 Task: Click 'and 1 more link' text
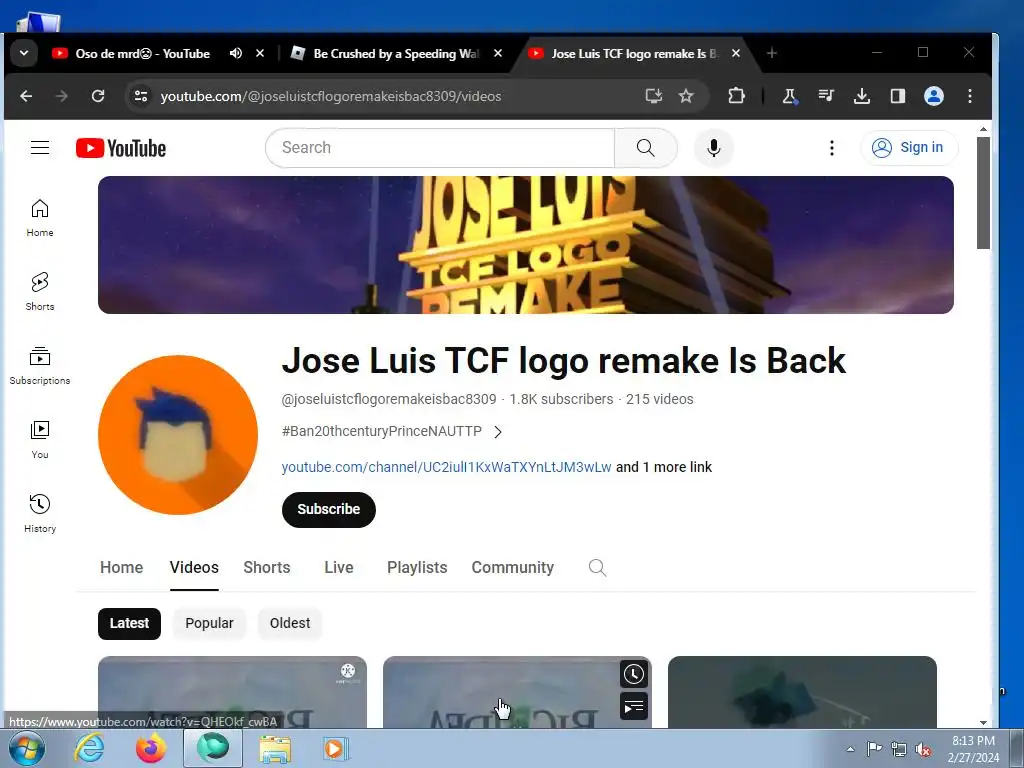(664, 467)
